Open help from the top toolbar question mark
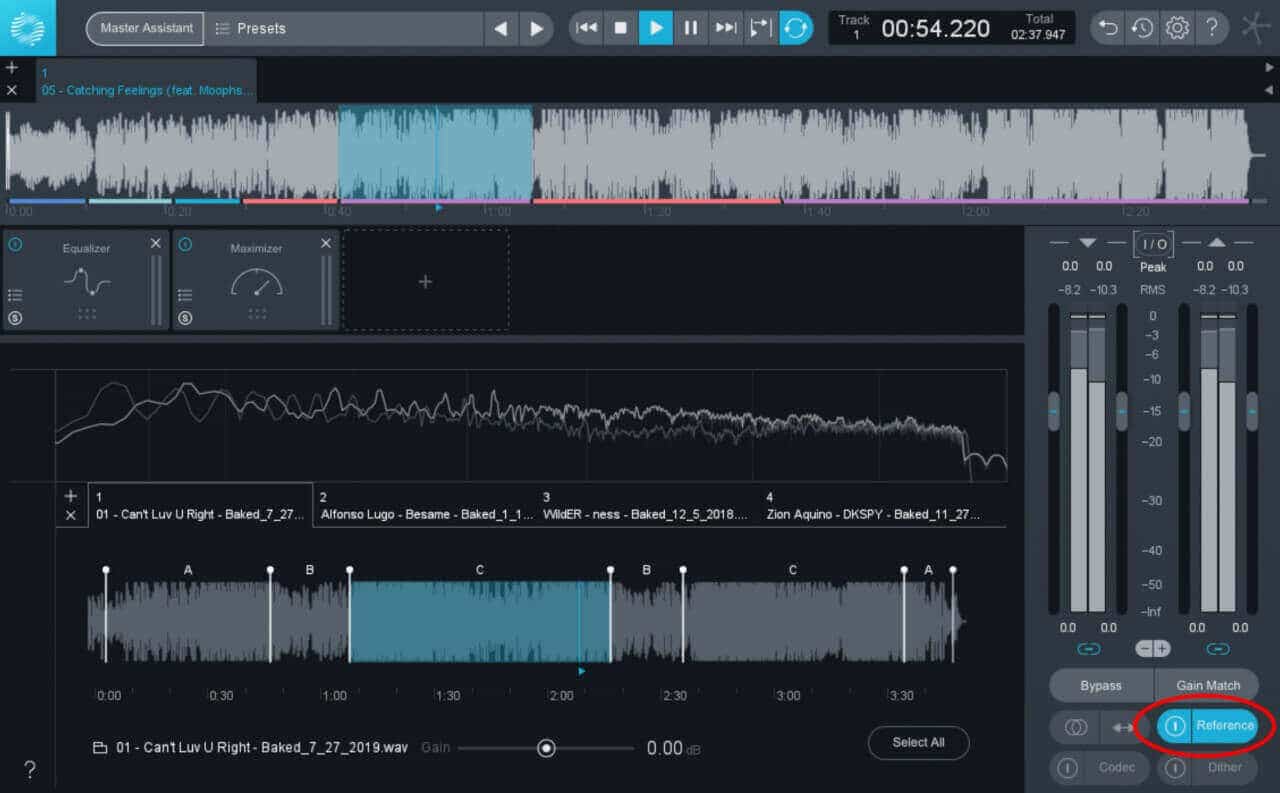Viewport: 1280px width, 793px height. [1211, 28]
